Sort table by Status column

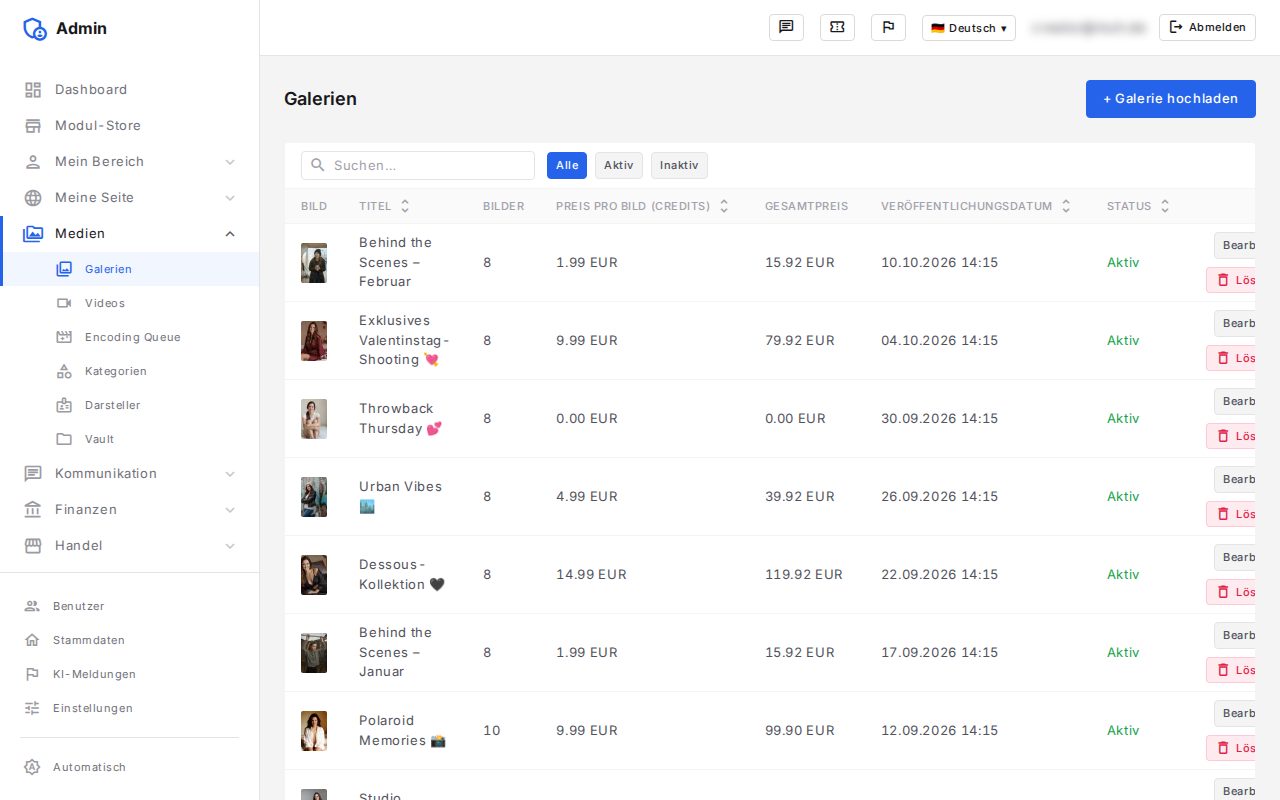(1138, 206)
